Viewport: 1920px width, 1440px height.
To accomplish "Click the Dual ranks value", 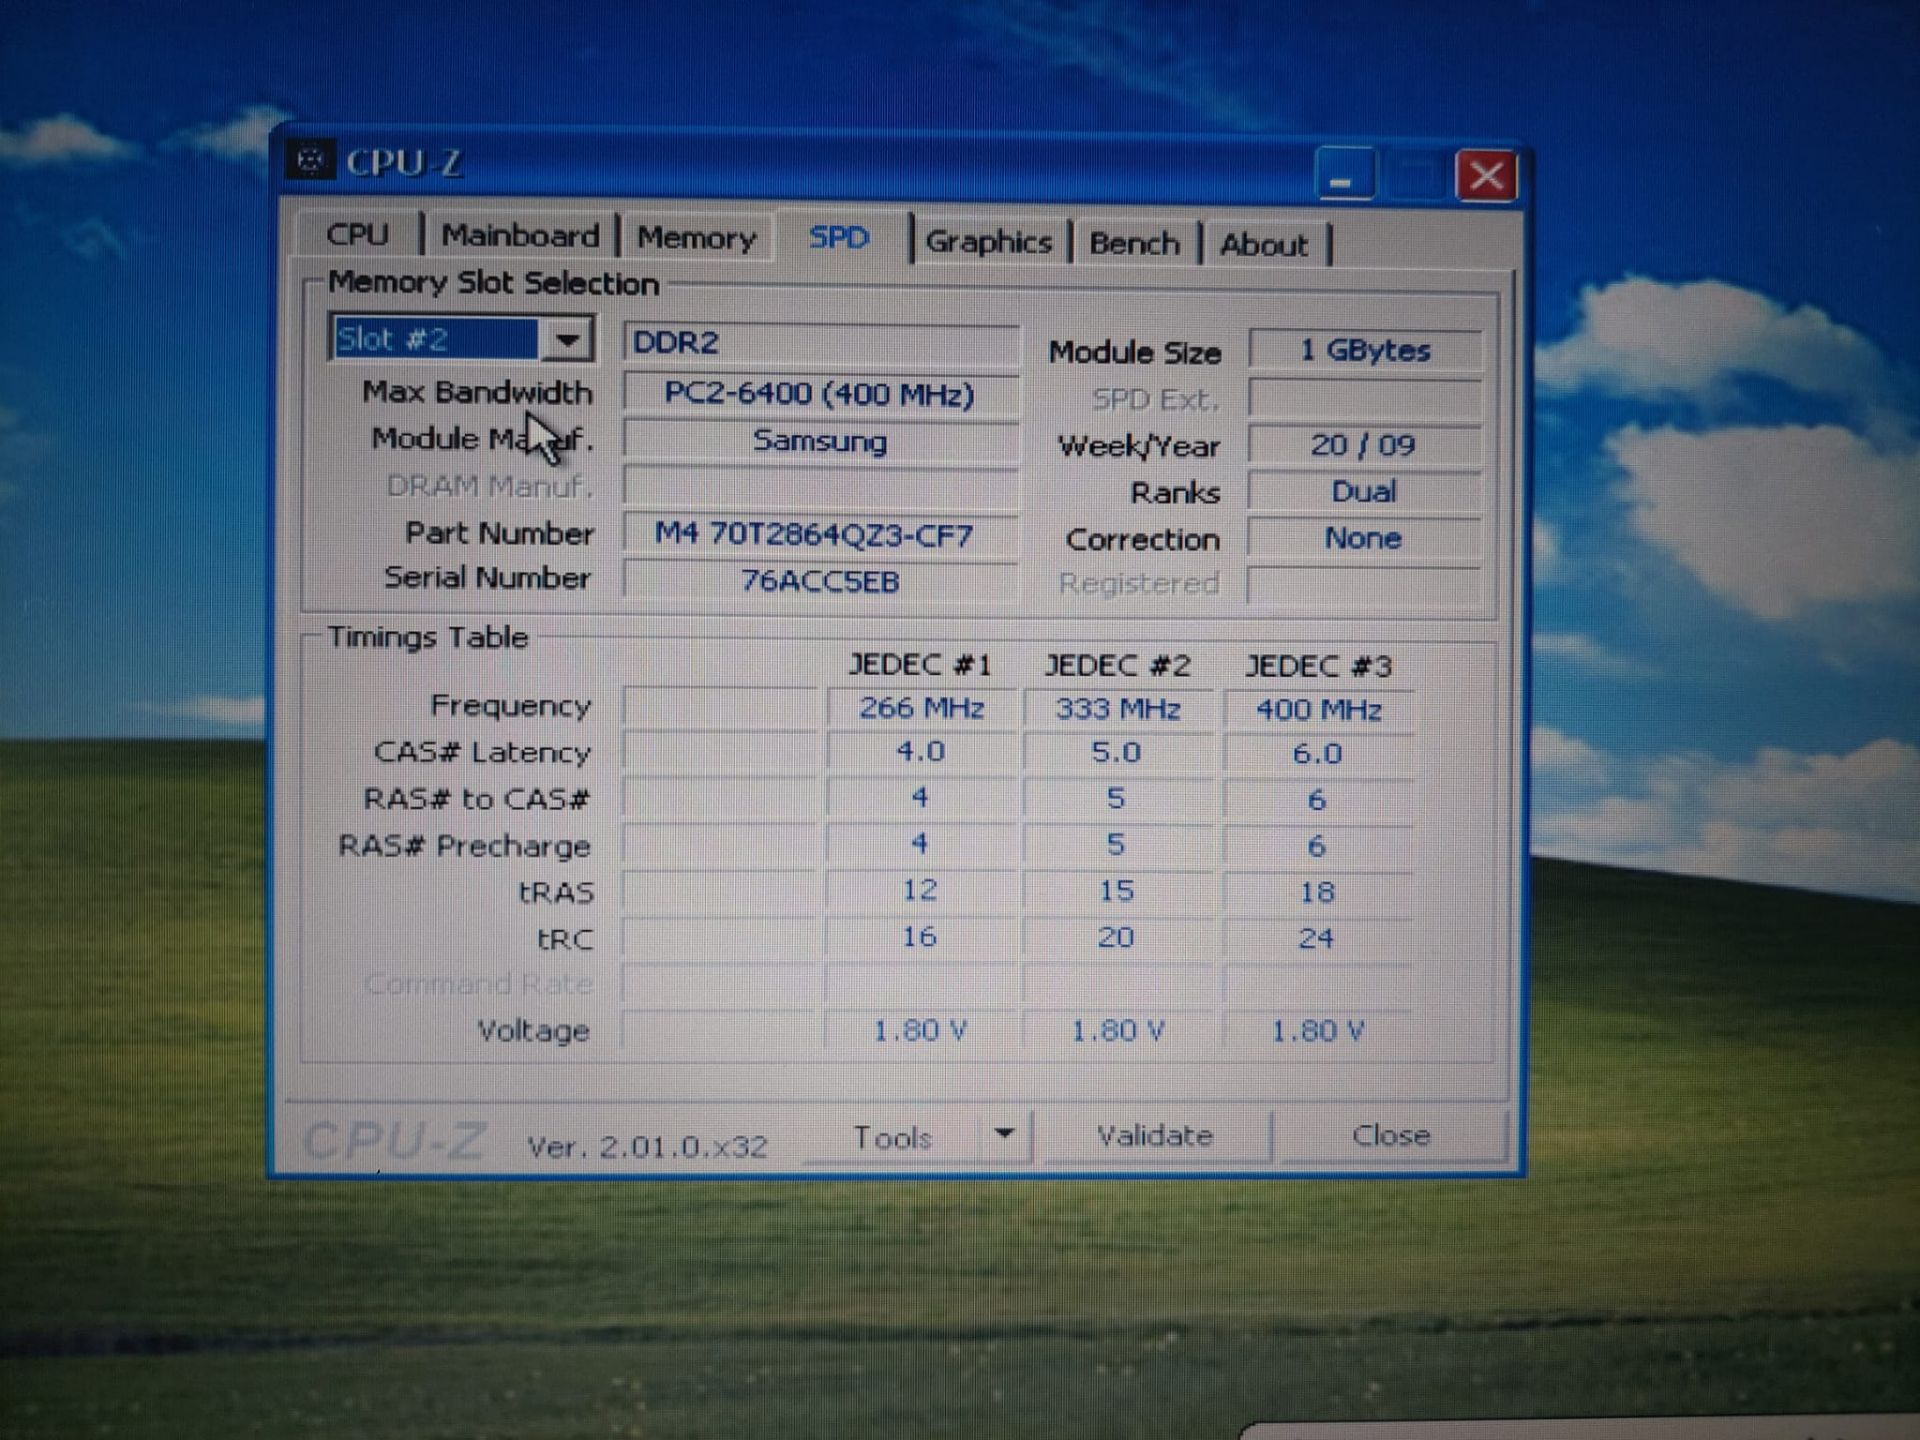I will pos(1365,492).
